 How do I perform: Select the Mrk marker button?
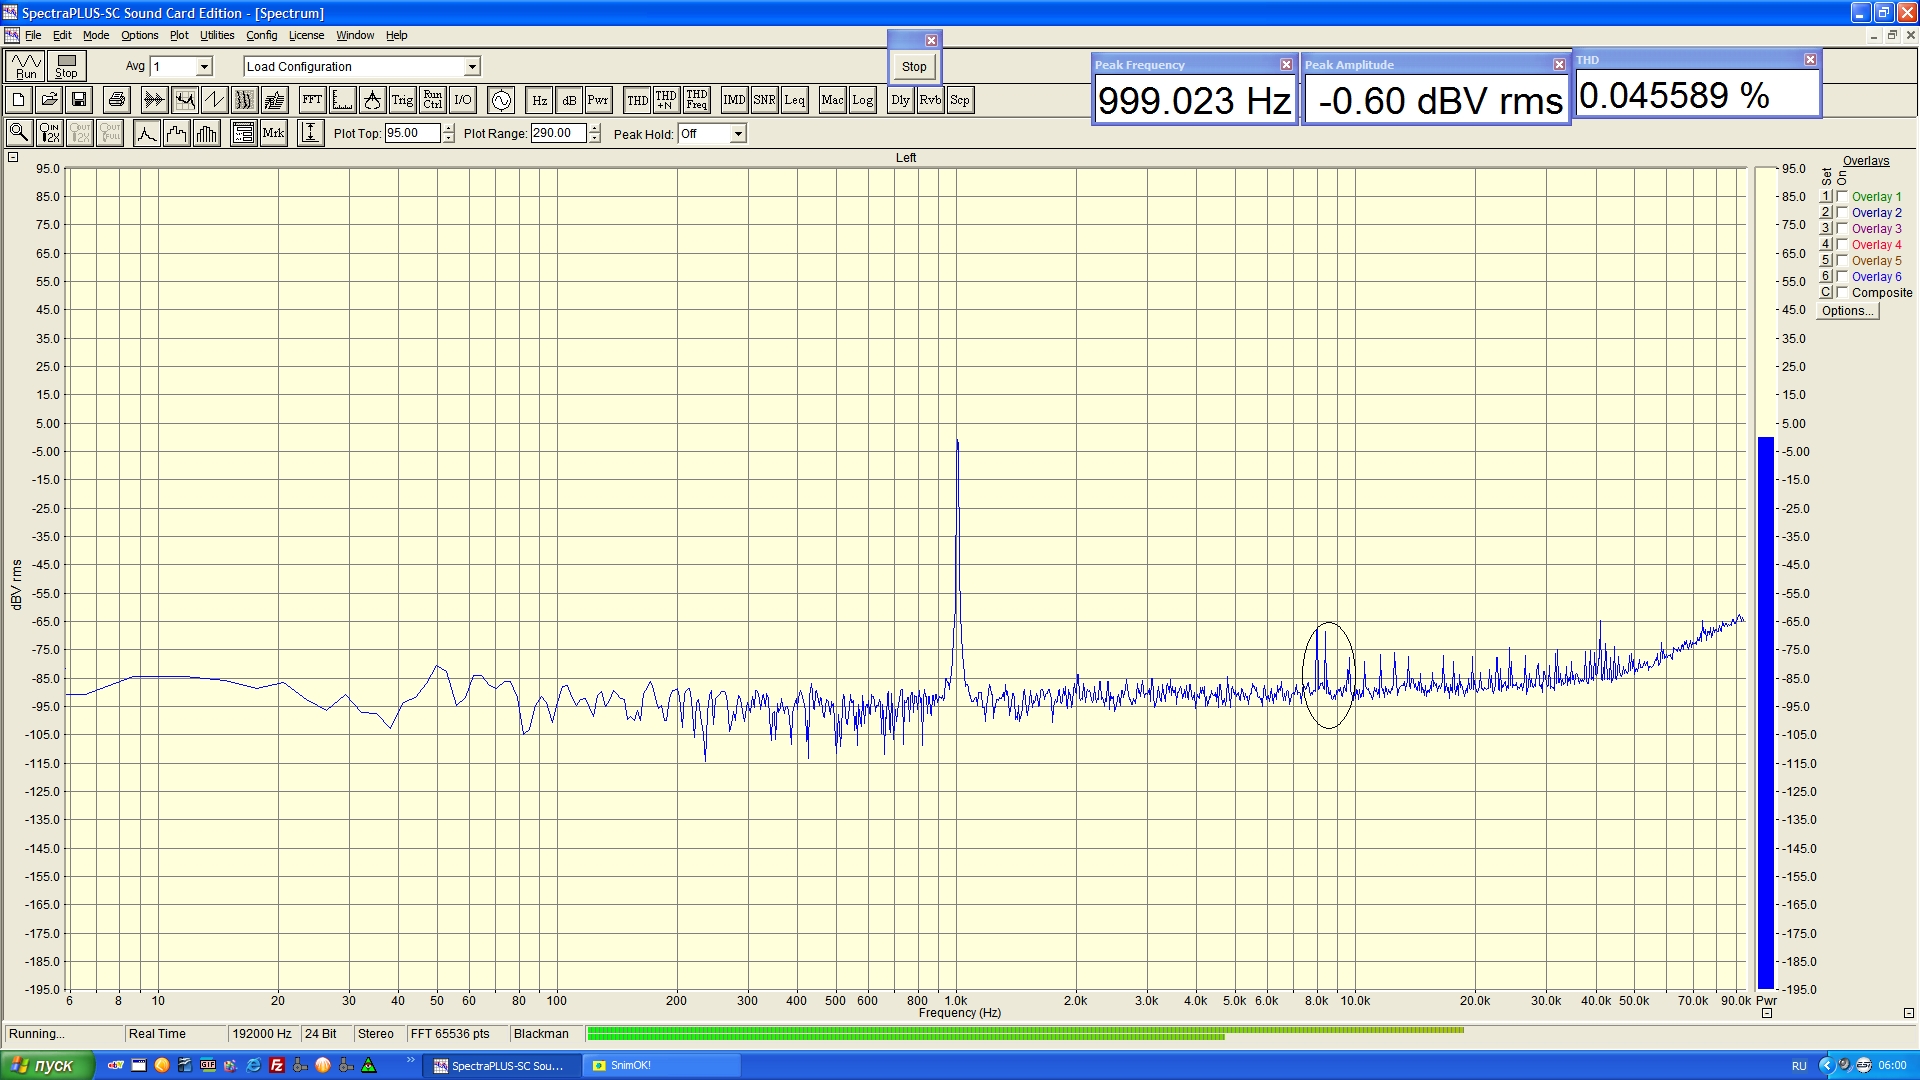coord(273,133)
